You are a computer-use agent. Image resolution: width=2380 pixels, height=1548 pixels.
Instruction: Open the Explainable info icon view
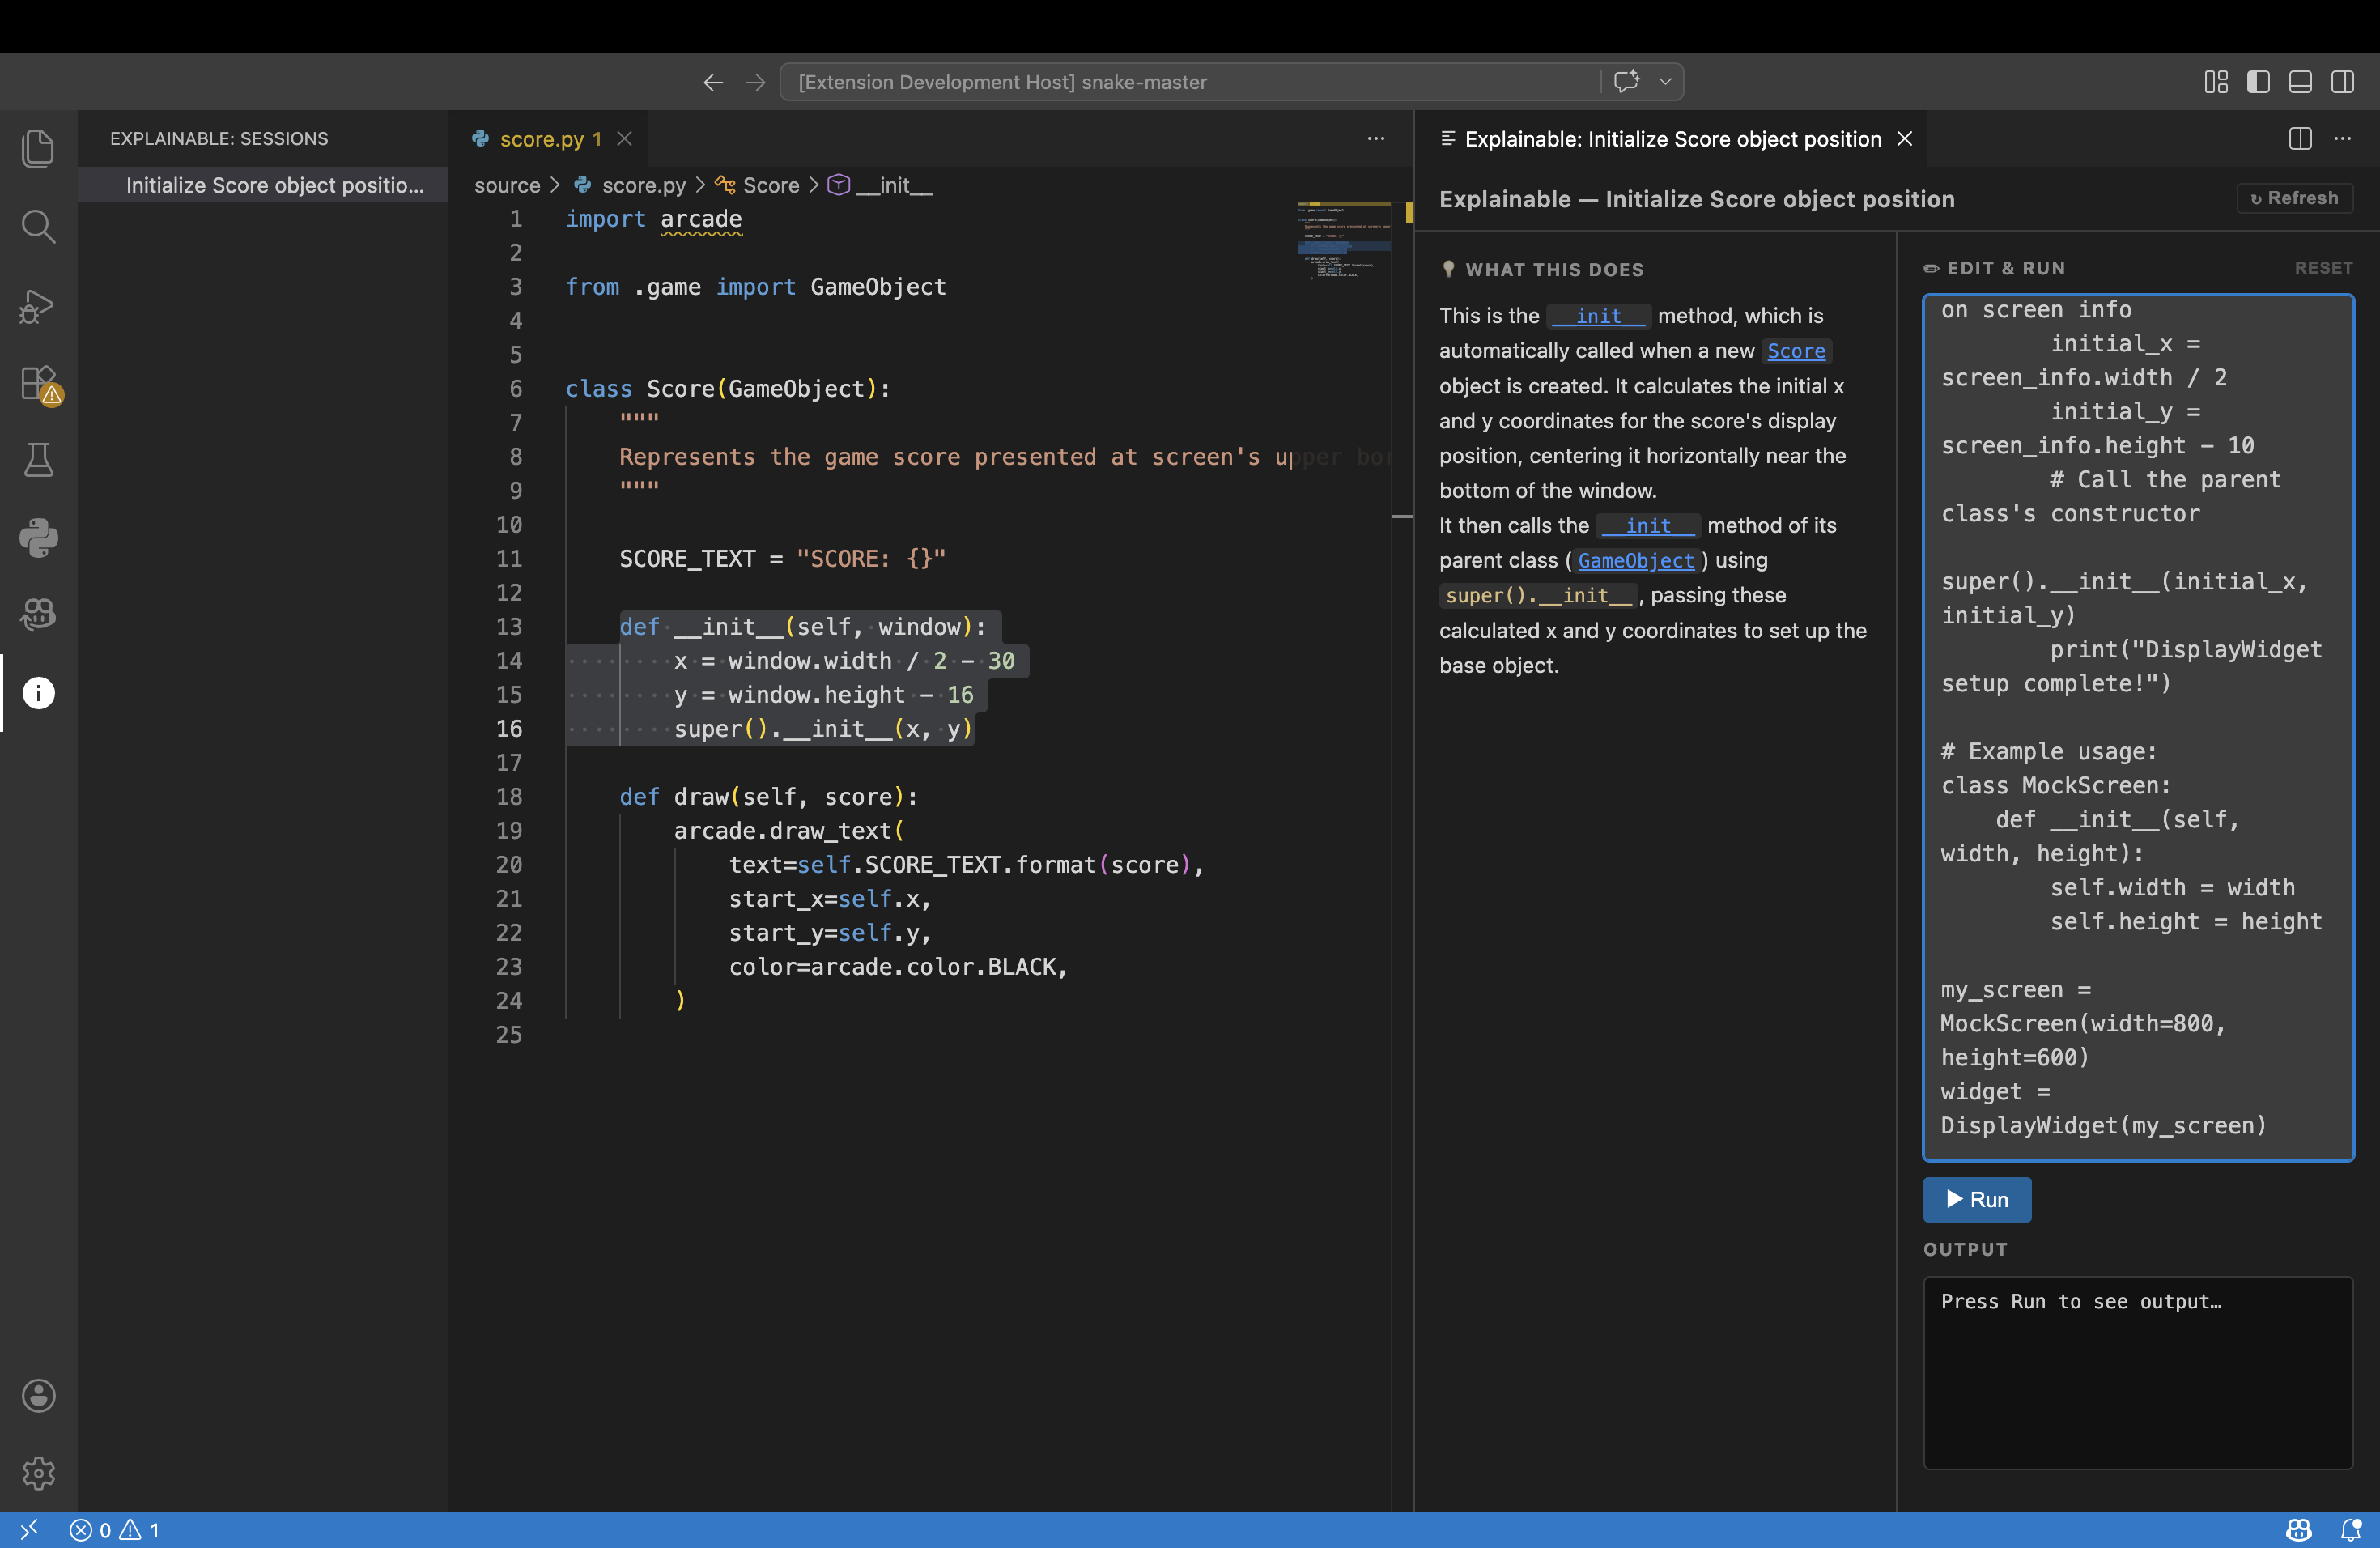[x=38, y=693]
